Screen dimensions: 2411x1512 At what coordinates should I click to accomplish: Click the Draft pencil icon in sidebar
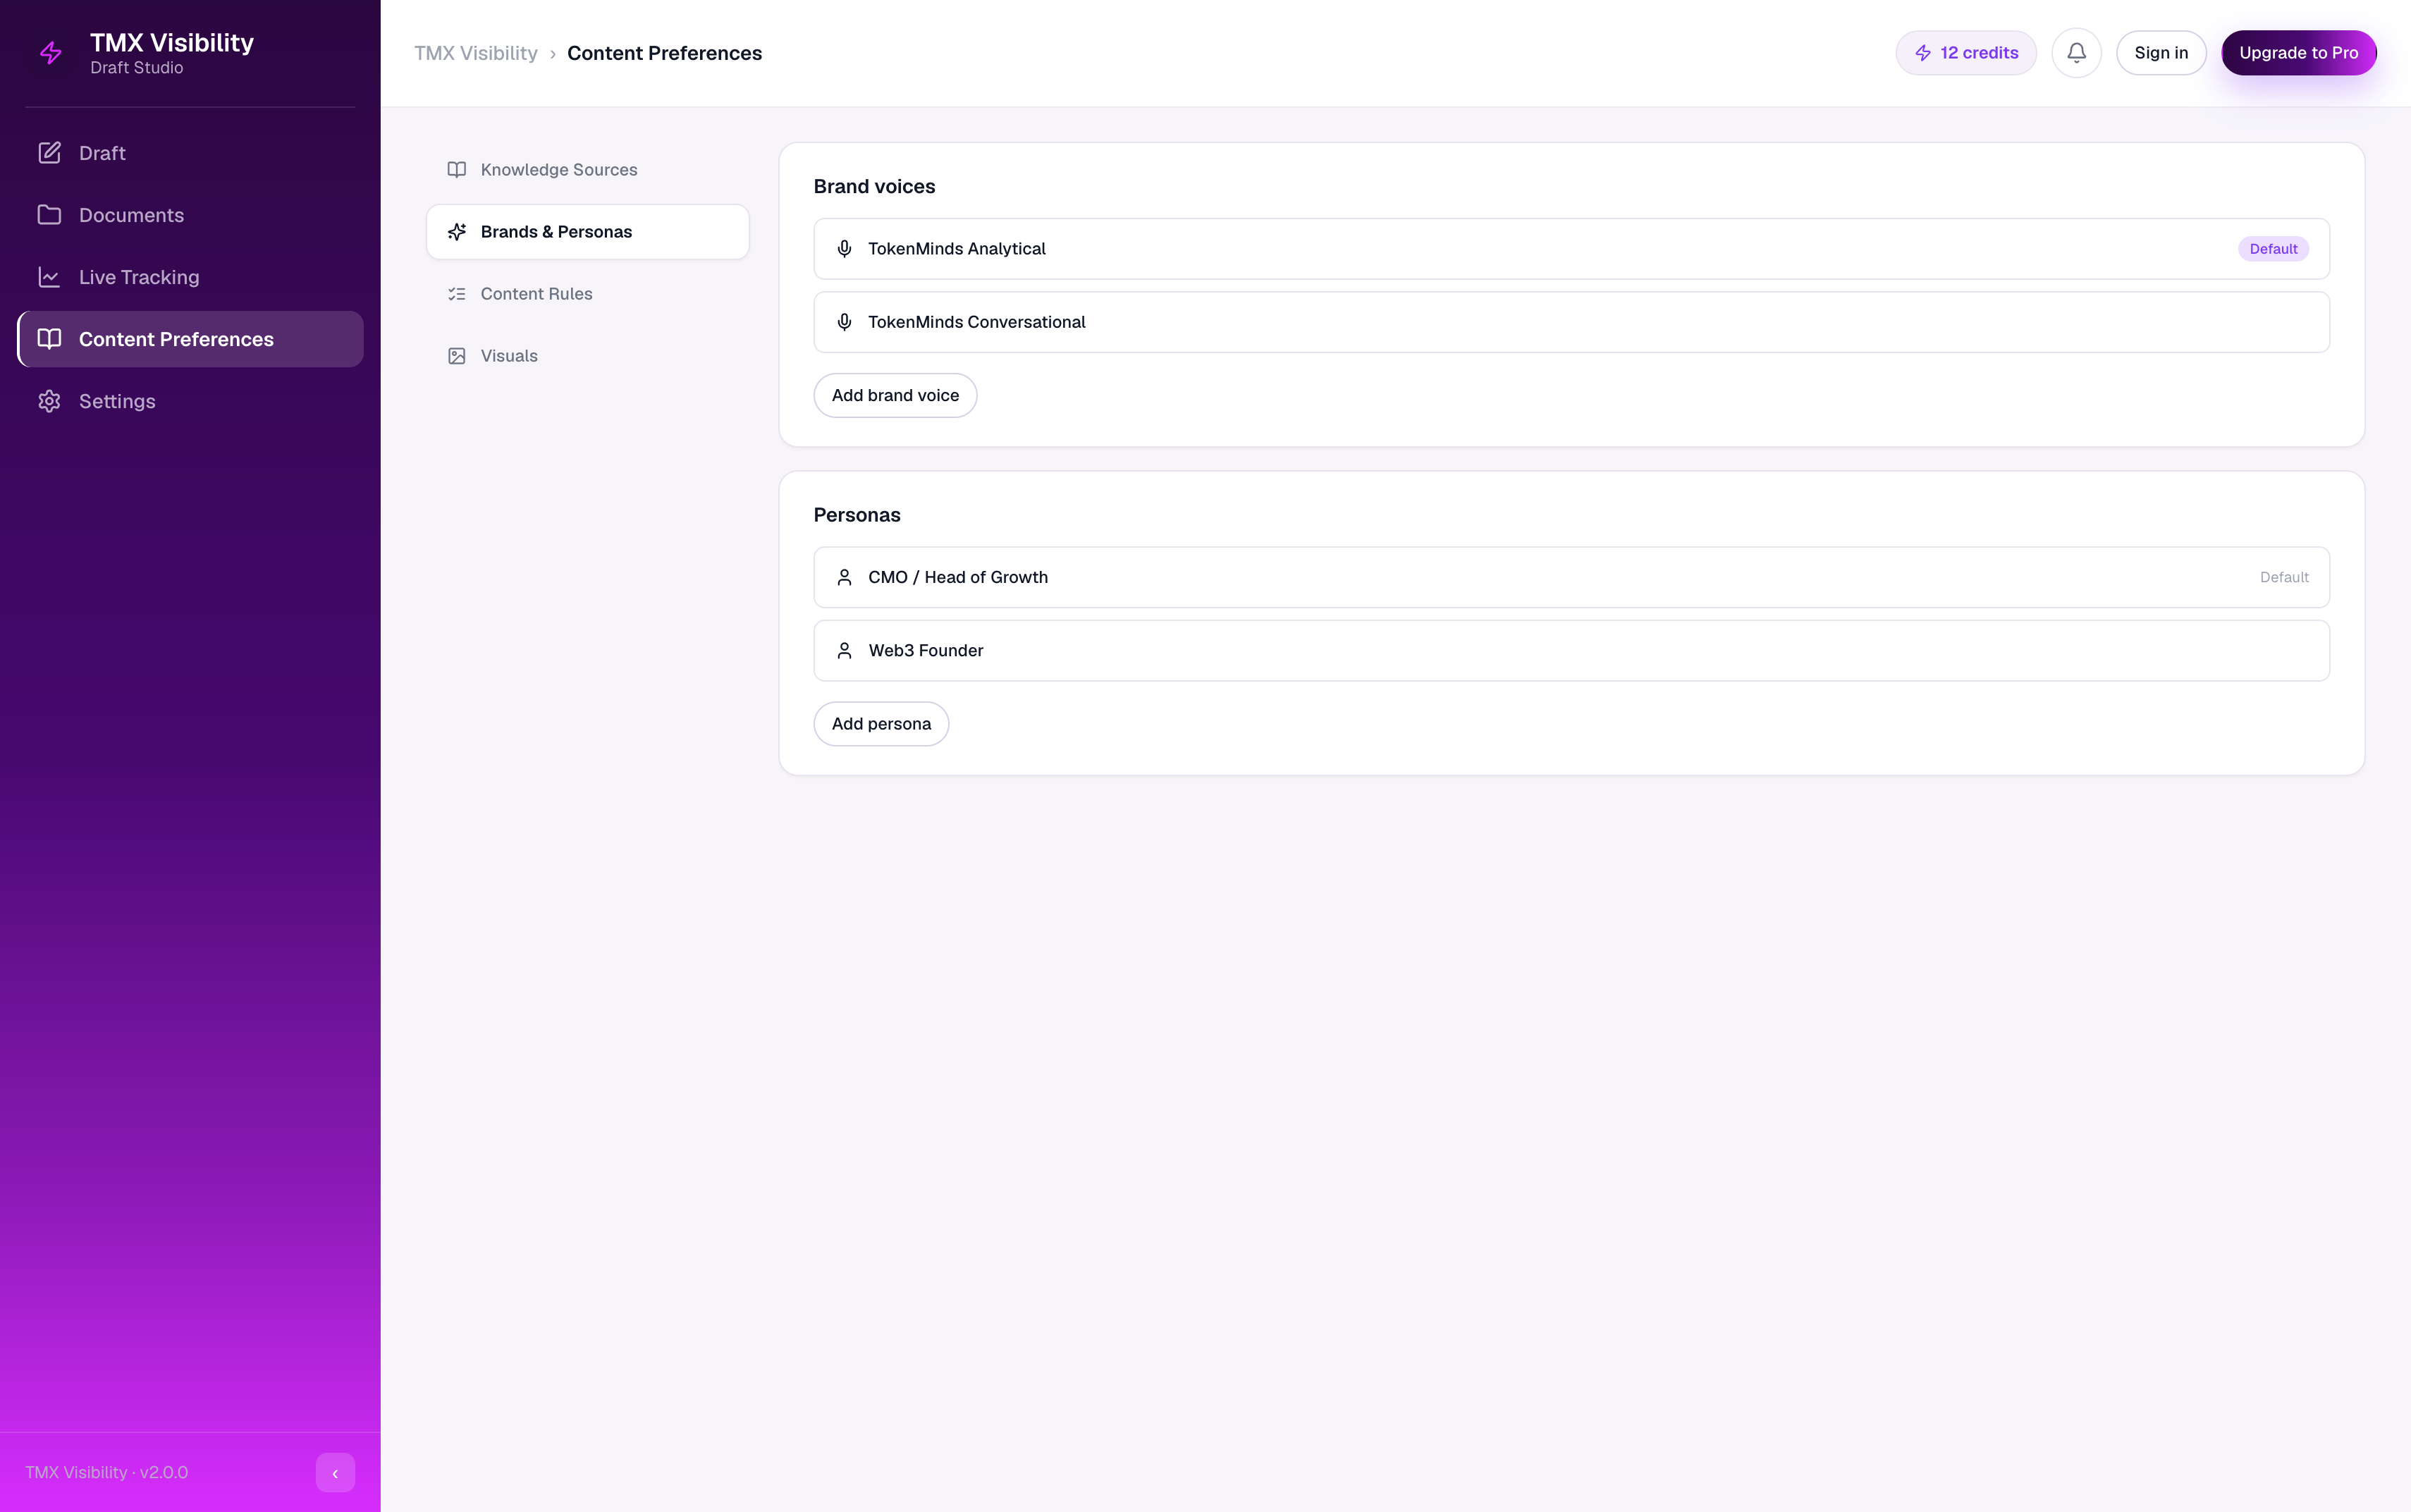[x=49, y=153]
